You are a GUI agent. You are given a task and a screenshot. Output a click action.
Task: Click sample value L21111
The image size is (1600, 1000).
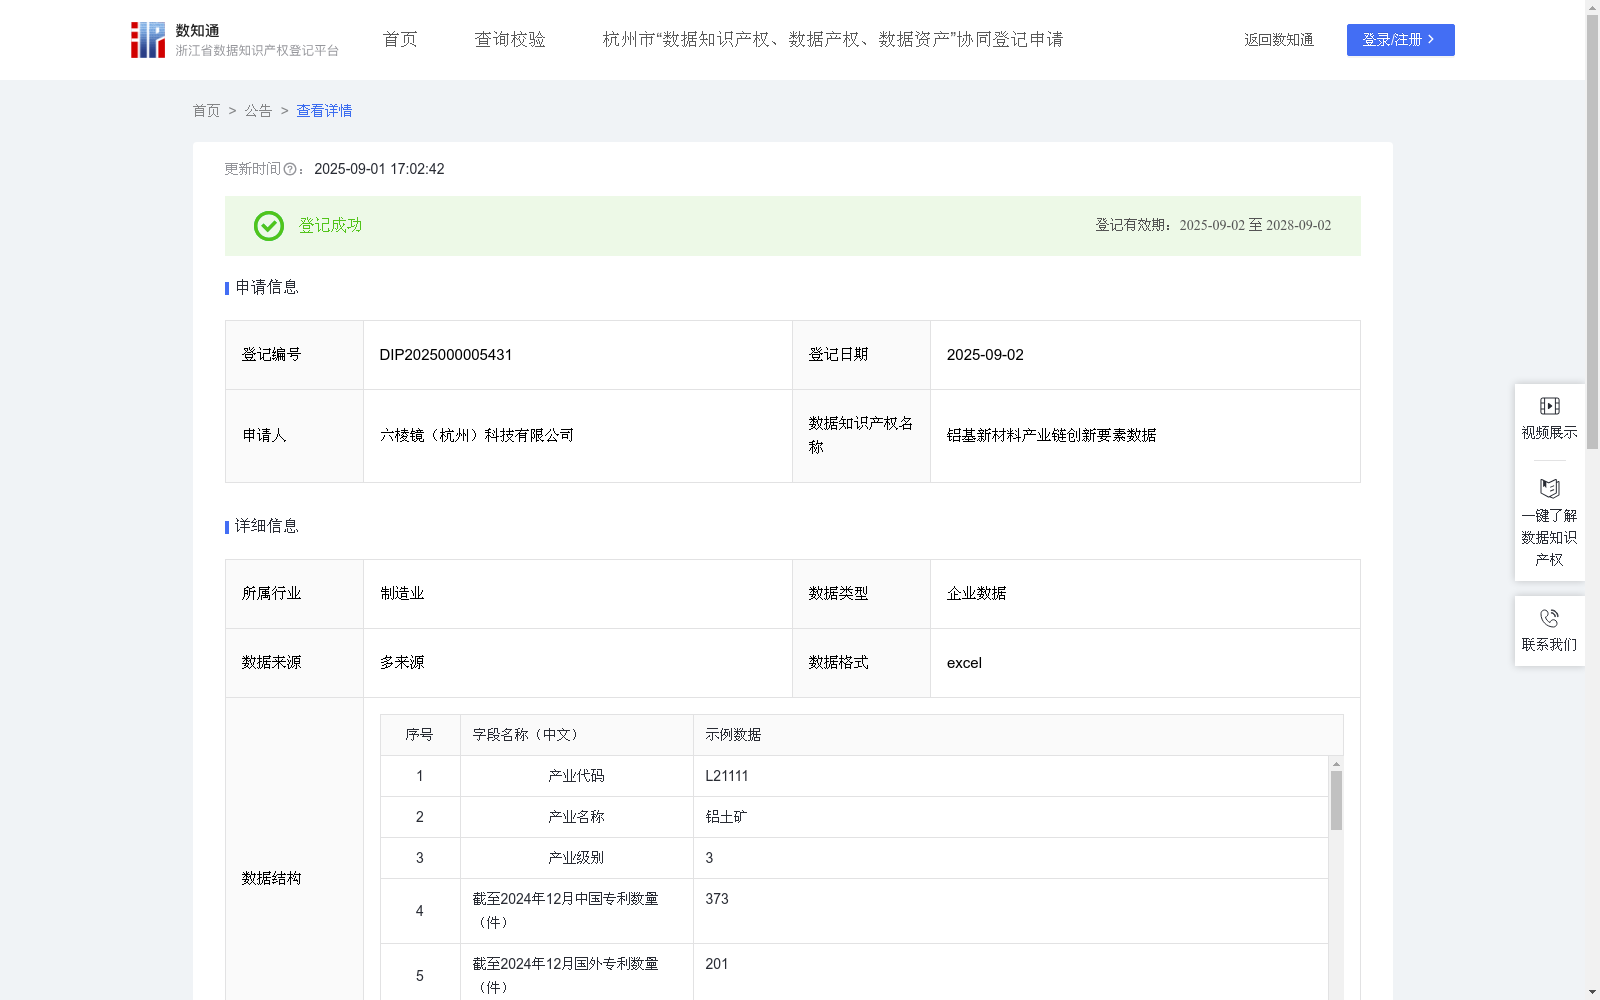click(727, 776)
